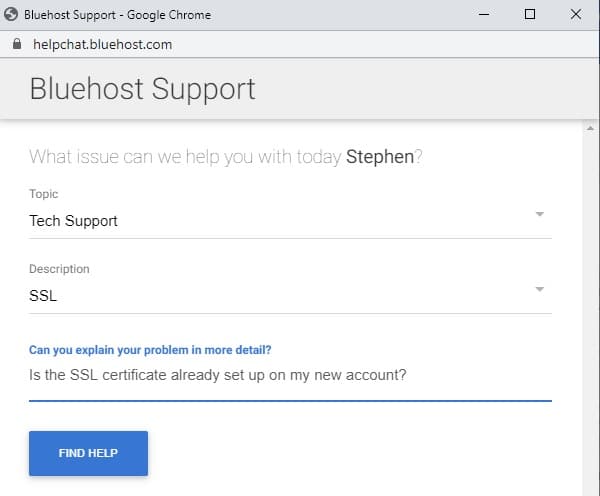Click the name Stephen in the greeting
The height and width of the screenshot is (496, 600).
pyautogui.click(x=380, y=157)
